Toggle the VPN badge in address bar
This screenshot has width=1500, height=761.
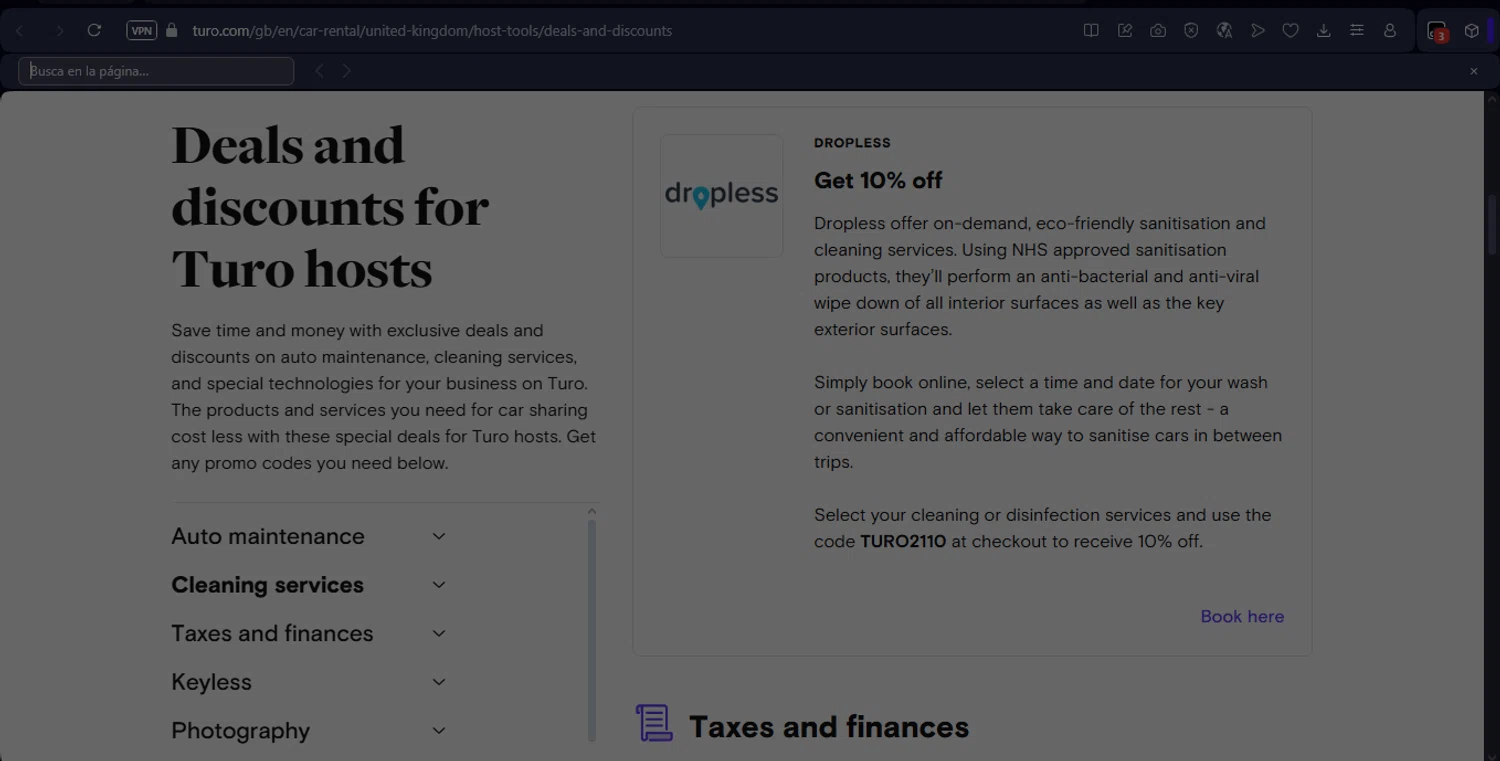pyautogui.click(x=142, y=31)
